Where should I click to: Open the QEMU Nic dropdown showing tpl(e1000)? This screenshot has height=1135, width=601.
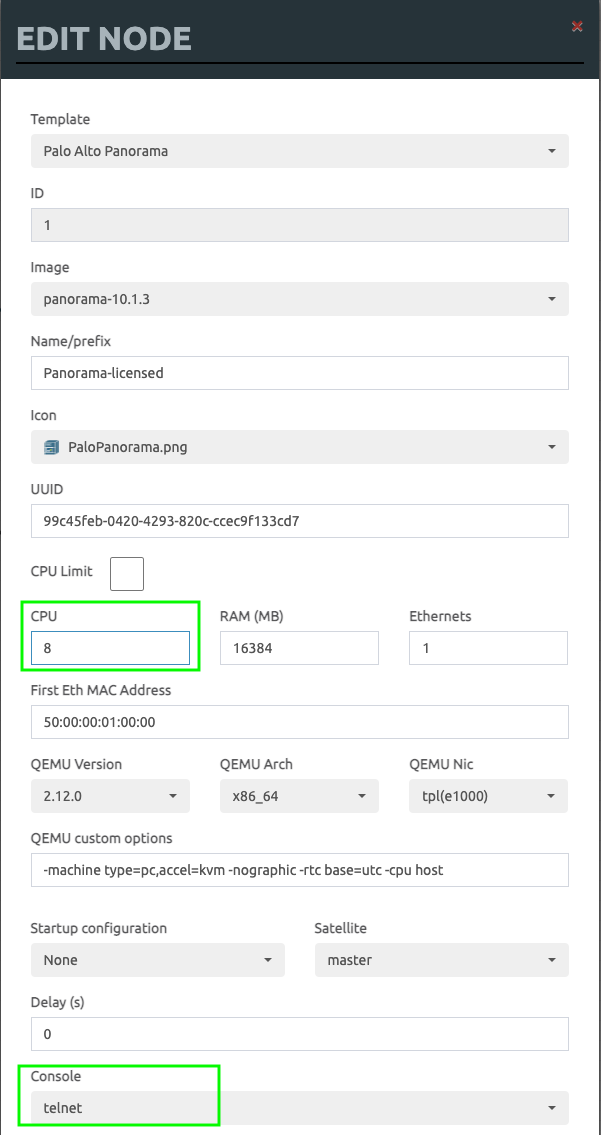489,796
